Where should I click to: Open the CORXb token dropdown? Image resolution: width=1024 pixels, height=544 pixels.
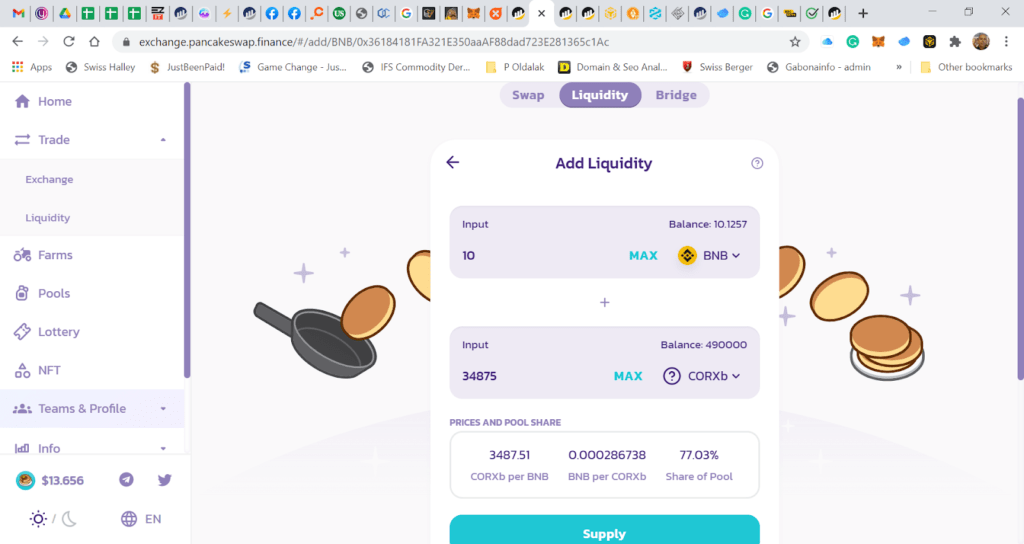pyautogui.click(x=702, y=376)
